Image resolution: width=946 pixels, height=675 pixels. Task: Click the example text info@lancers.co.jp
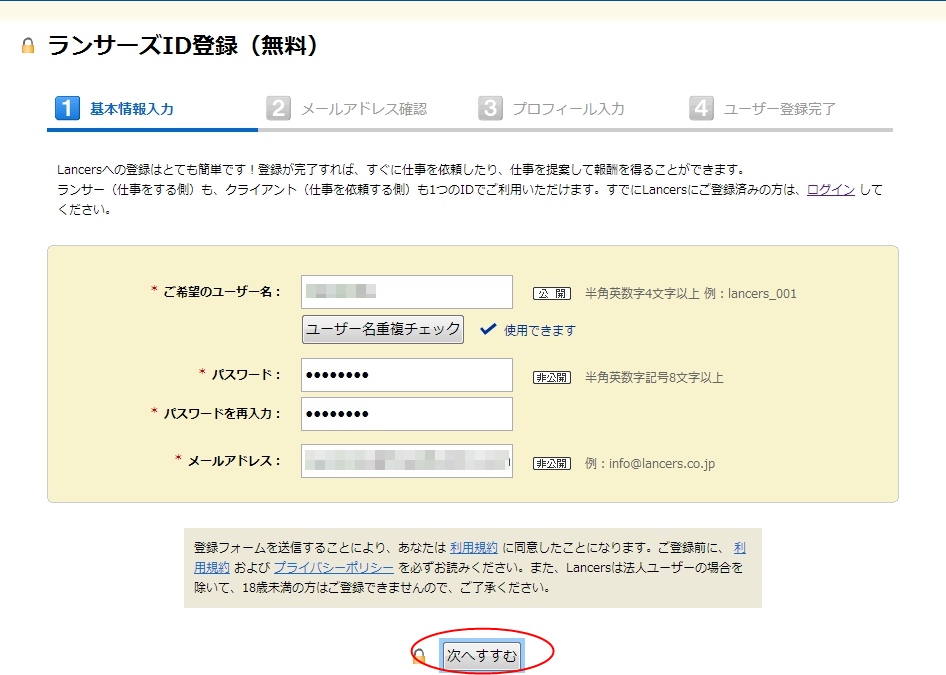662,463
